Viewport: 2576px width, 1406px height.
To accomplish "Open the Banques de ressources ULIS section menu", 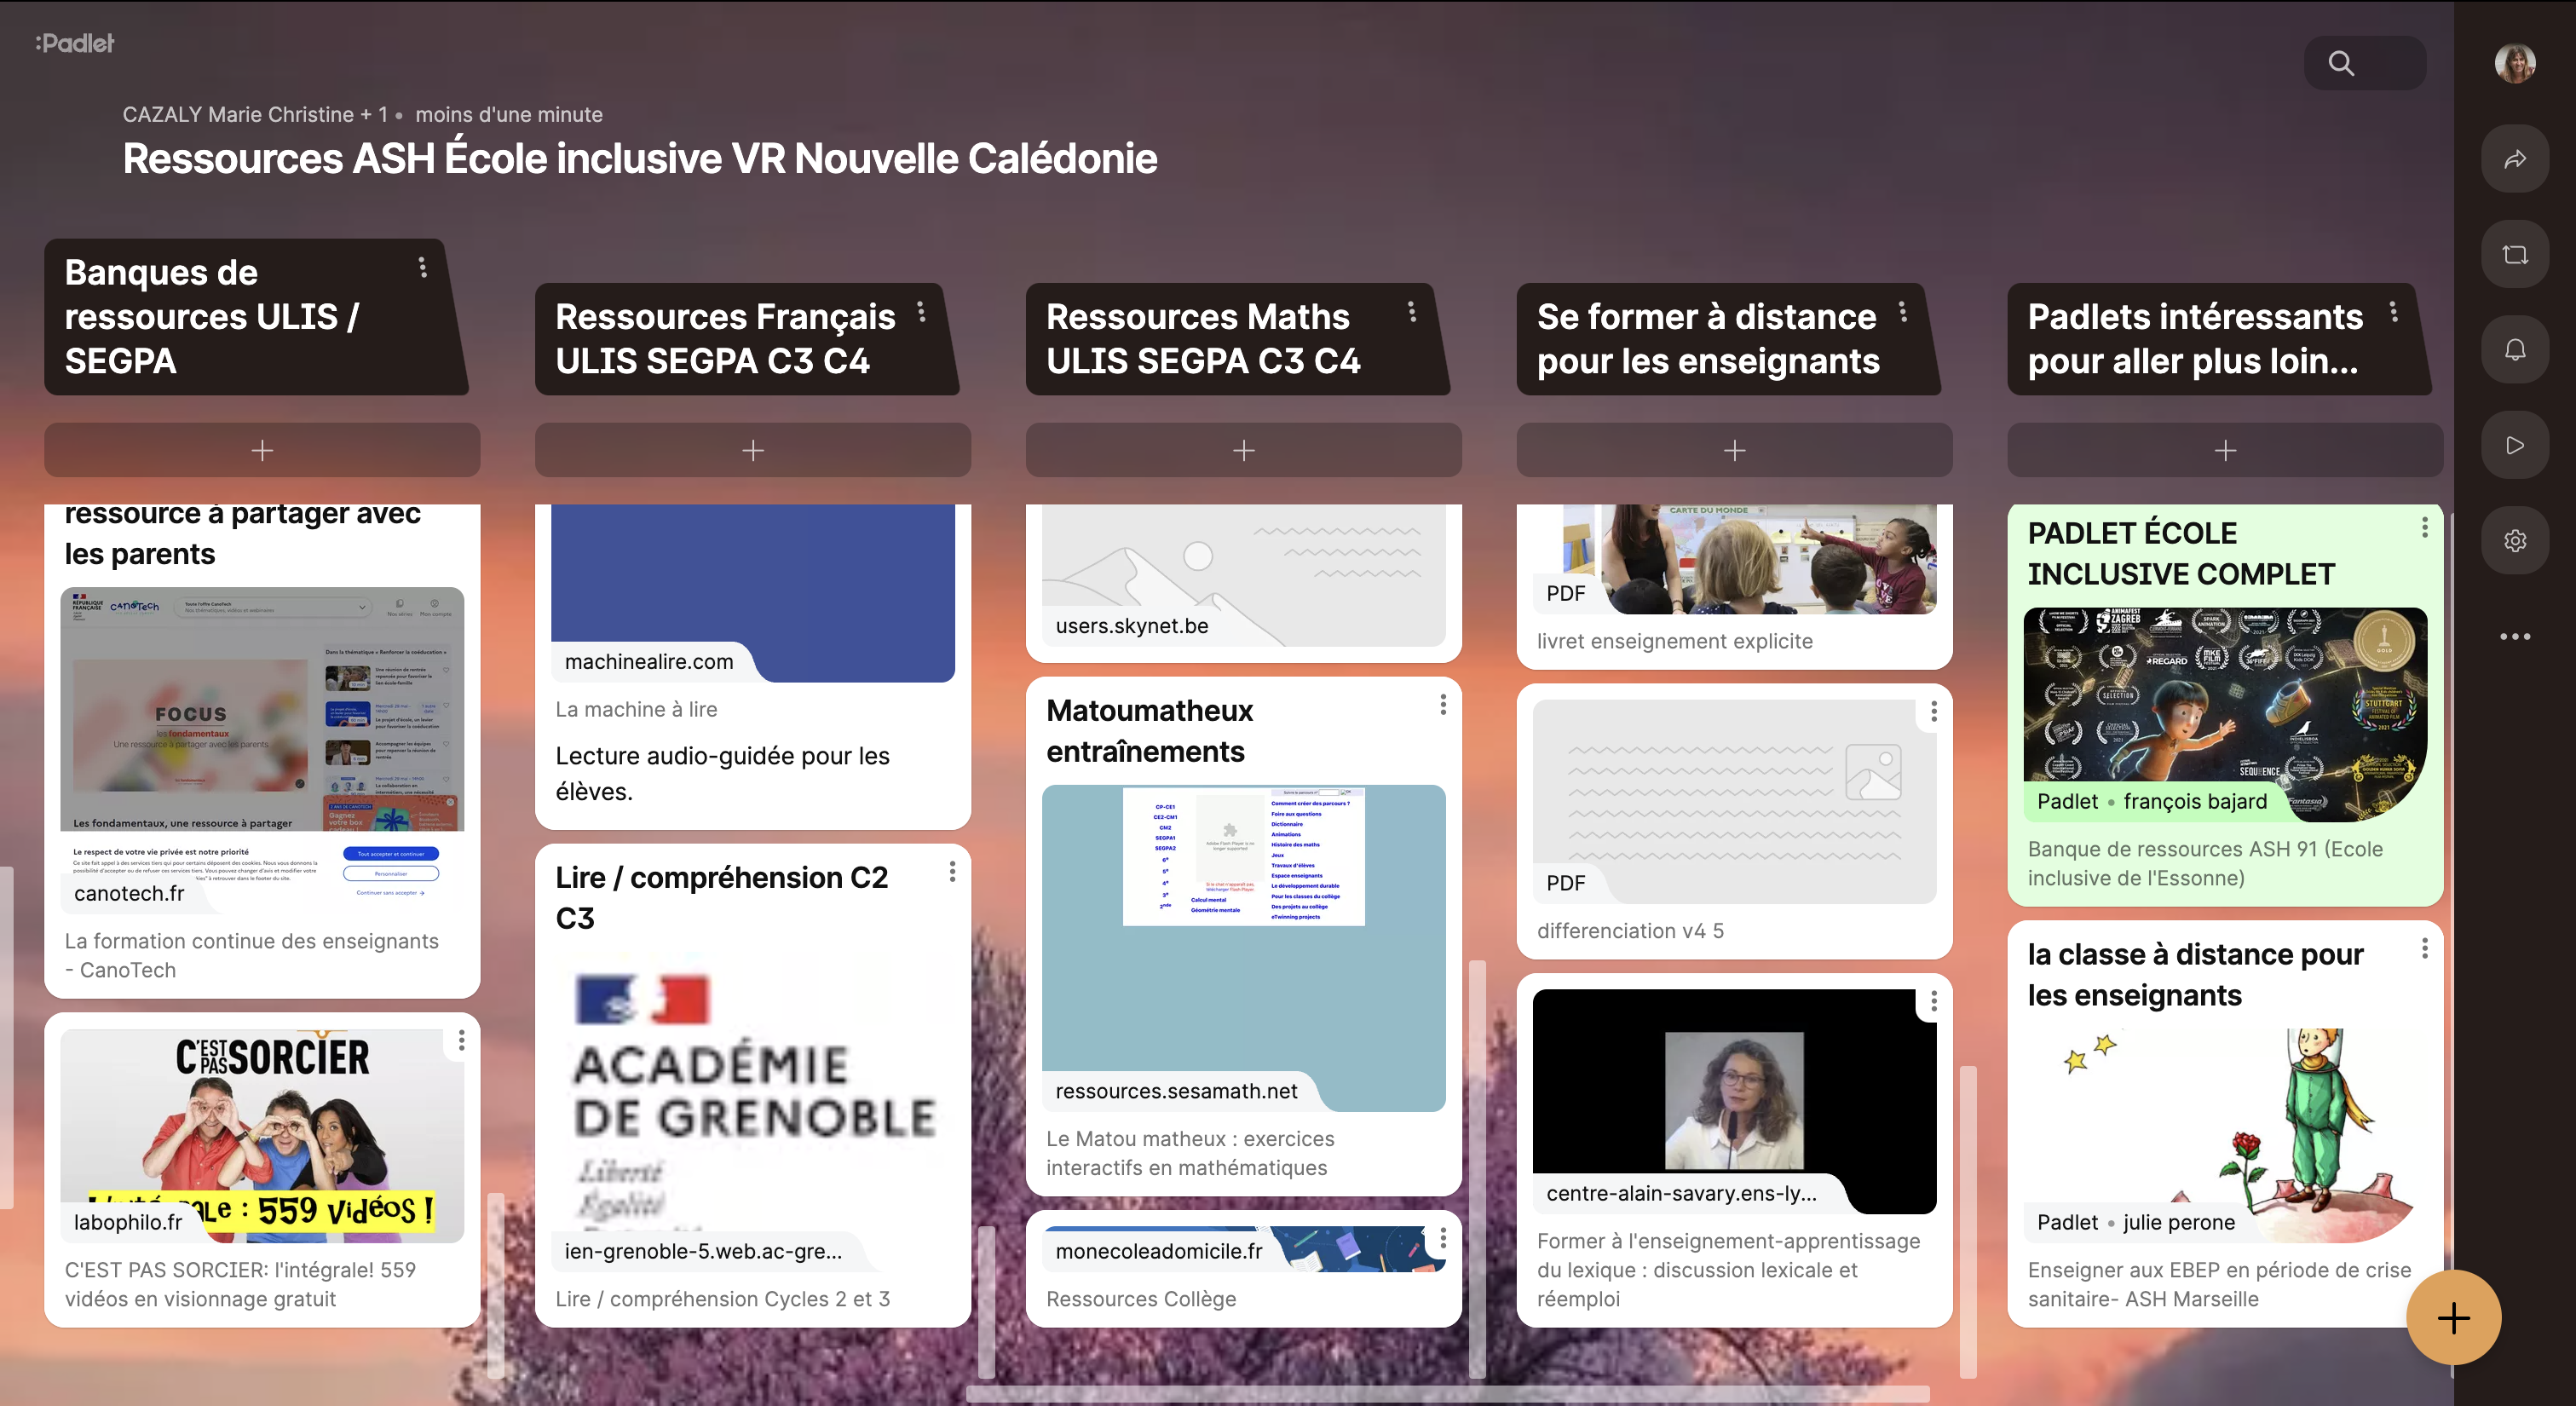I will point(422,267).
